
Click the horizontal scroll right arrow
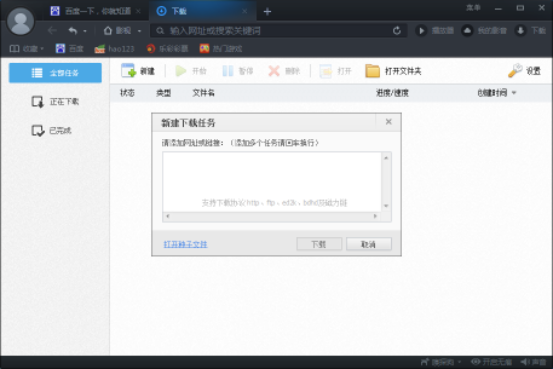375,216
